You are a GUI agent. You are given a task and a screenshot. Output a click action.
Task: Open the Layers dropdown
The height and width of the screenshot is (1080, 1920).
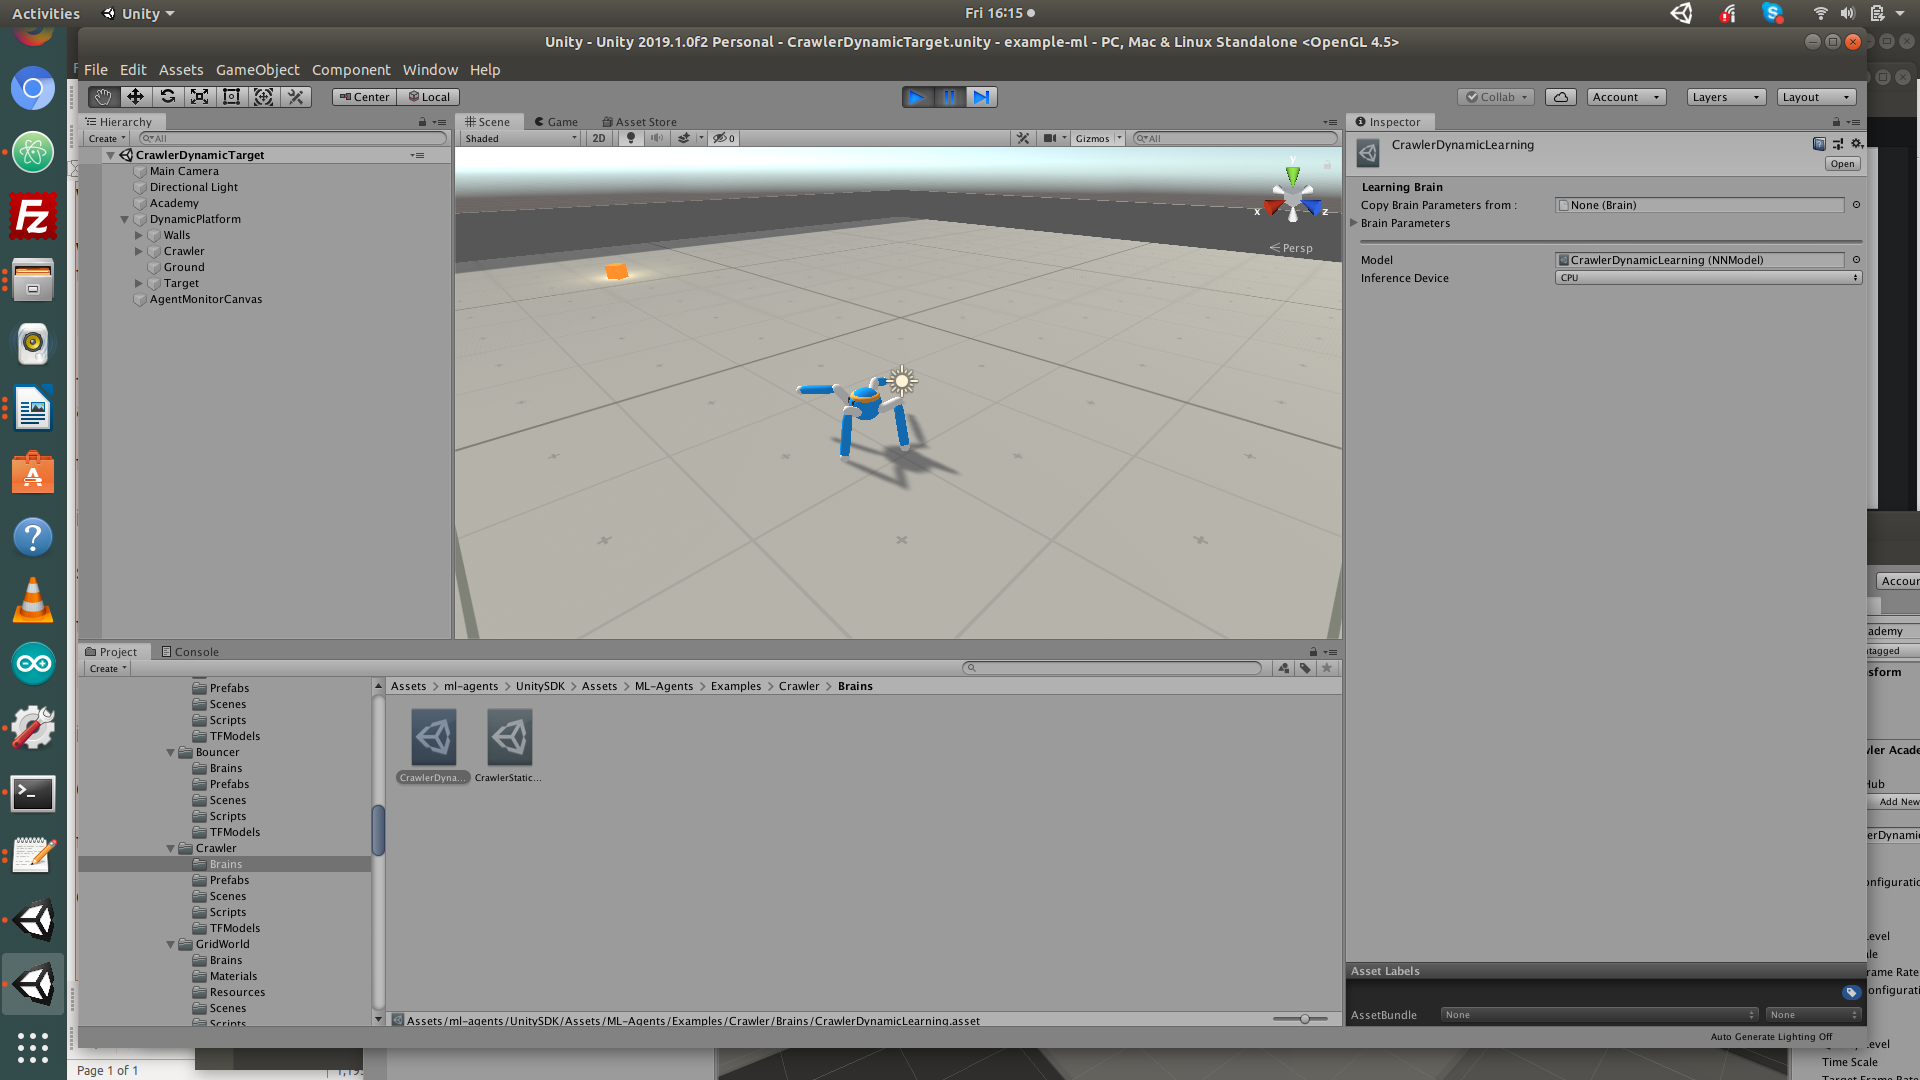coord(1726,97)
